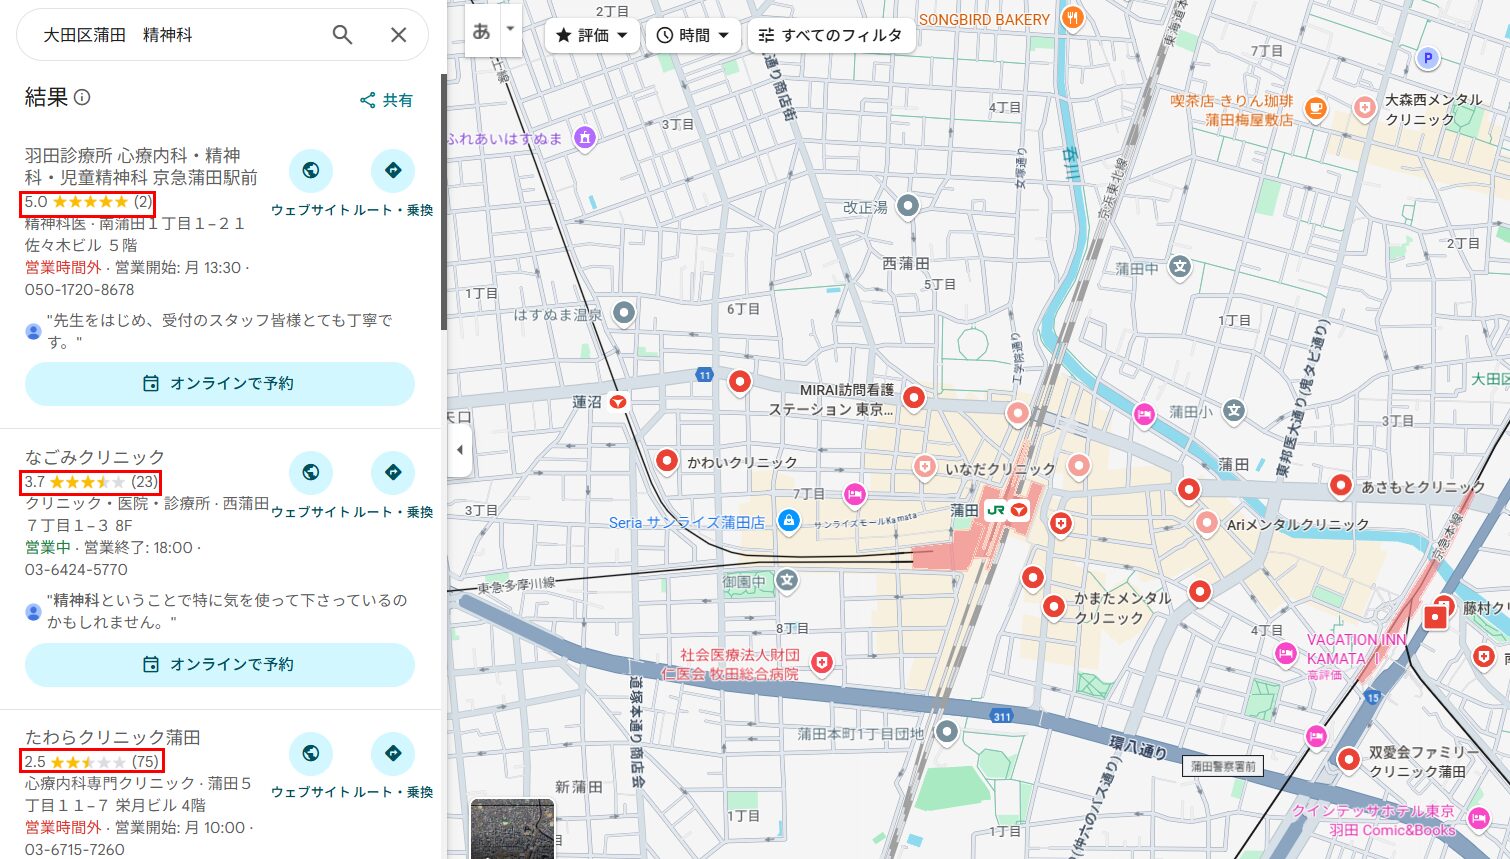Click the 蓮沼 station icon
Screen dimensions: 1510x859
point(618,402)
